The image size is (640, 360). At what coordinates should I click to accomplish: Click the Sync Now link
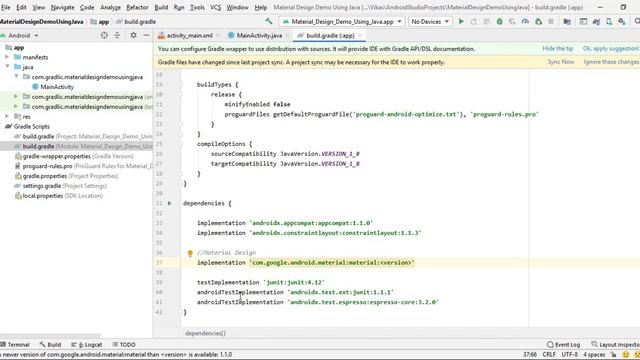(x=560, y=62)
